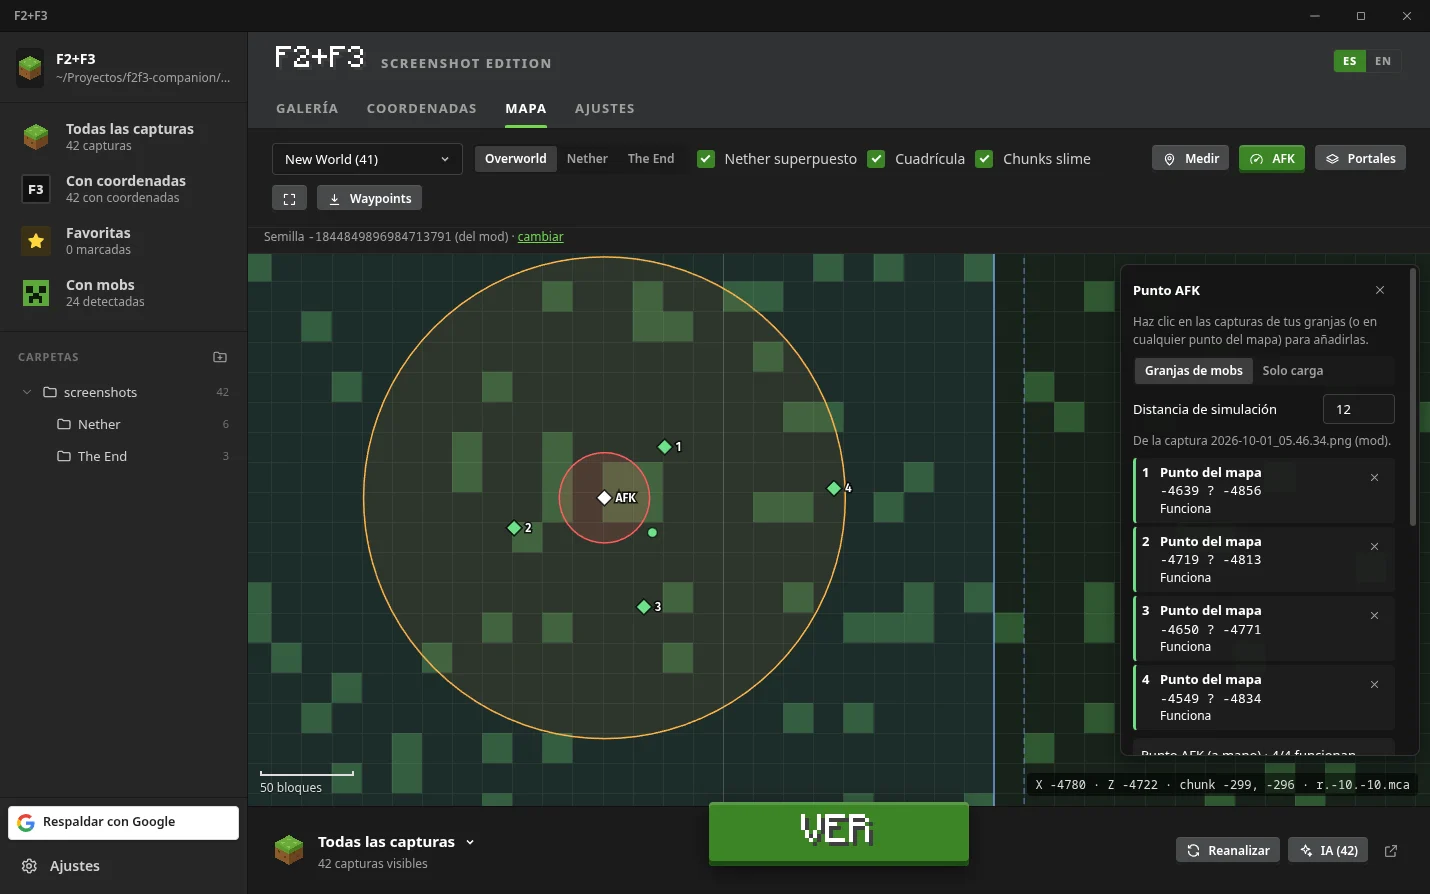Select the Granjas de mobs mode

click(x=1193, y=370)
